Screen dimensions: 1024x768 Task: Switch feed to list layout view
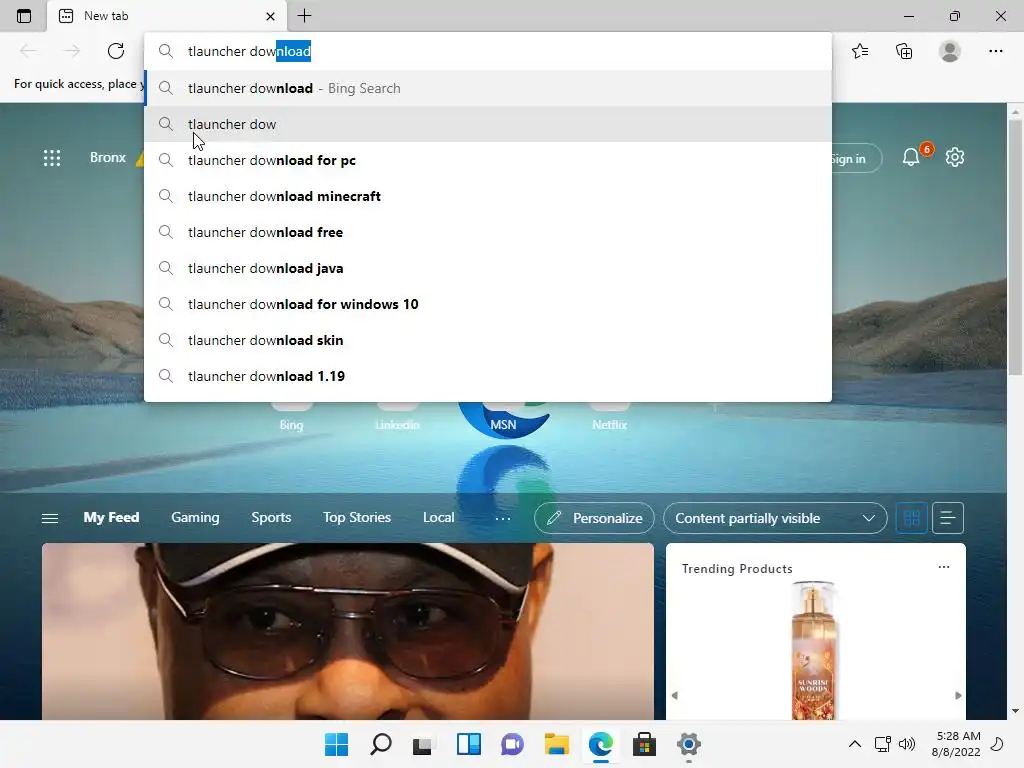[x=948, y=518]
